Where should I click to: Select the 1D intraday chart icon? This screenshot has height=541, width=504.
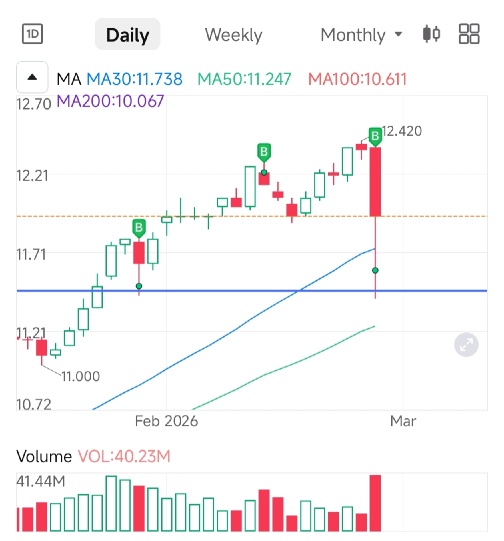pyautogui.click(x=32, y=34)
